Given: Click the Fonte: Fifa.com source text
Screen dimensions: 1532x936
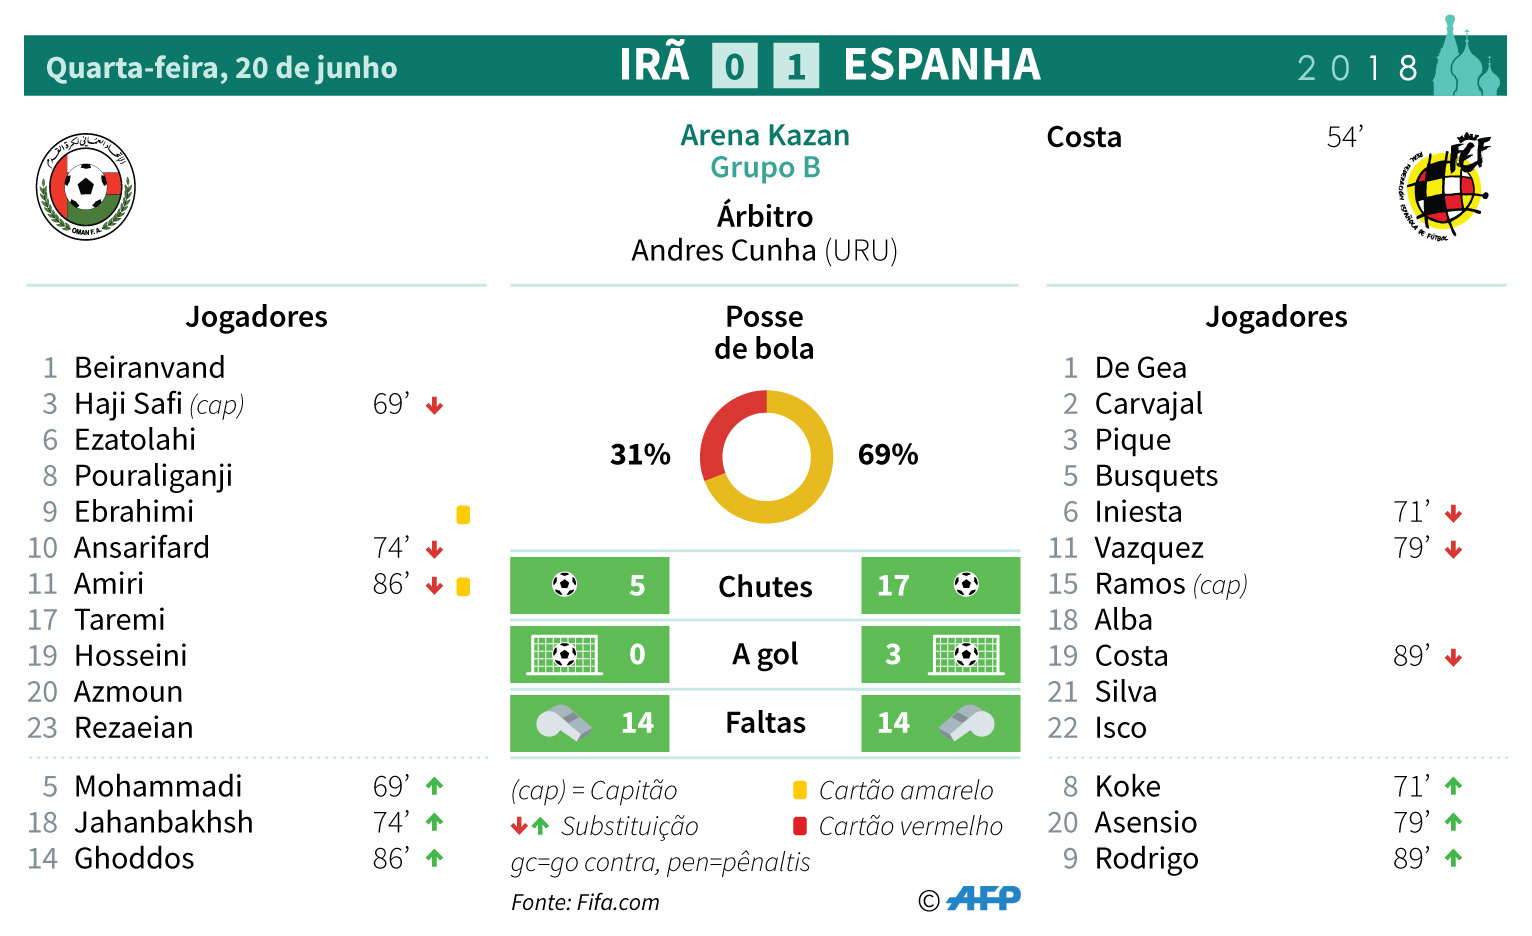Looking at the screenshot, I should coord(585,902).
